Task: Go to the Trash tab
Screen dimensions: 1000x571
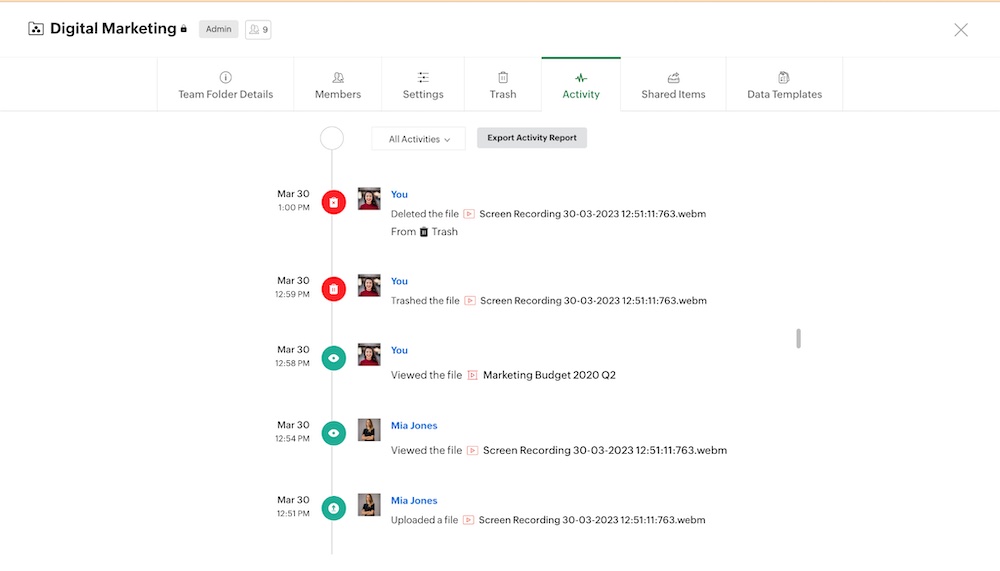Action: (503, 85)
